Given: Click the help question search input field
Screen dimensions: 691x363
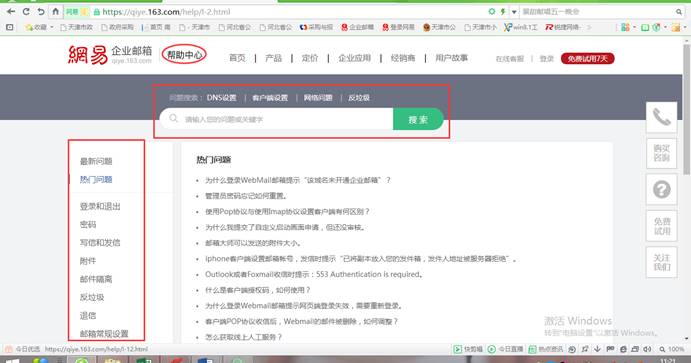Looking at the screenshot, I should point(277,119).
